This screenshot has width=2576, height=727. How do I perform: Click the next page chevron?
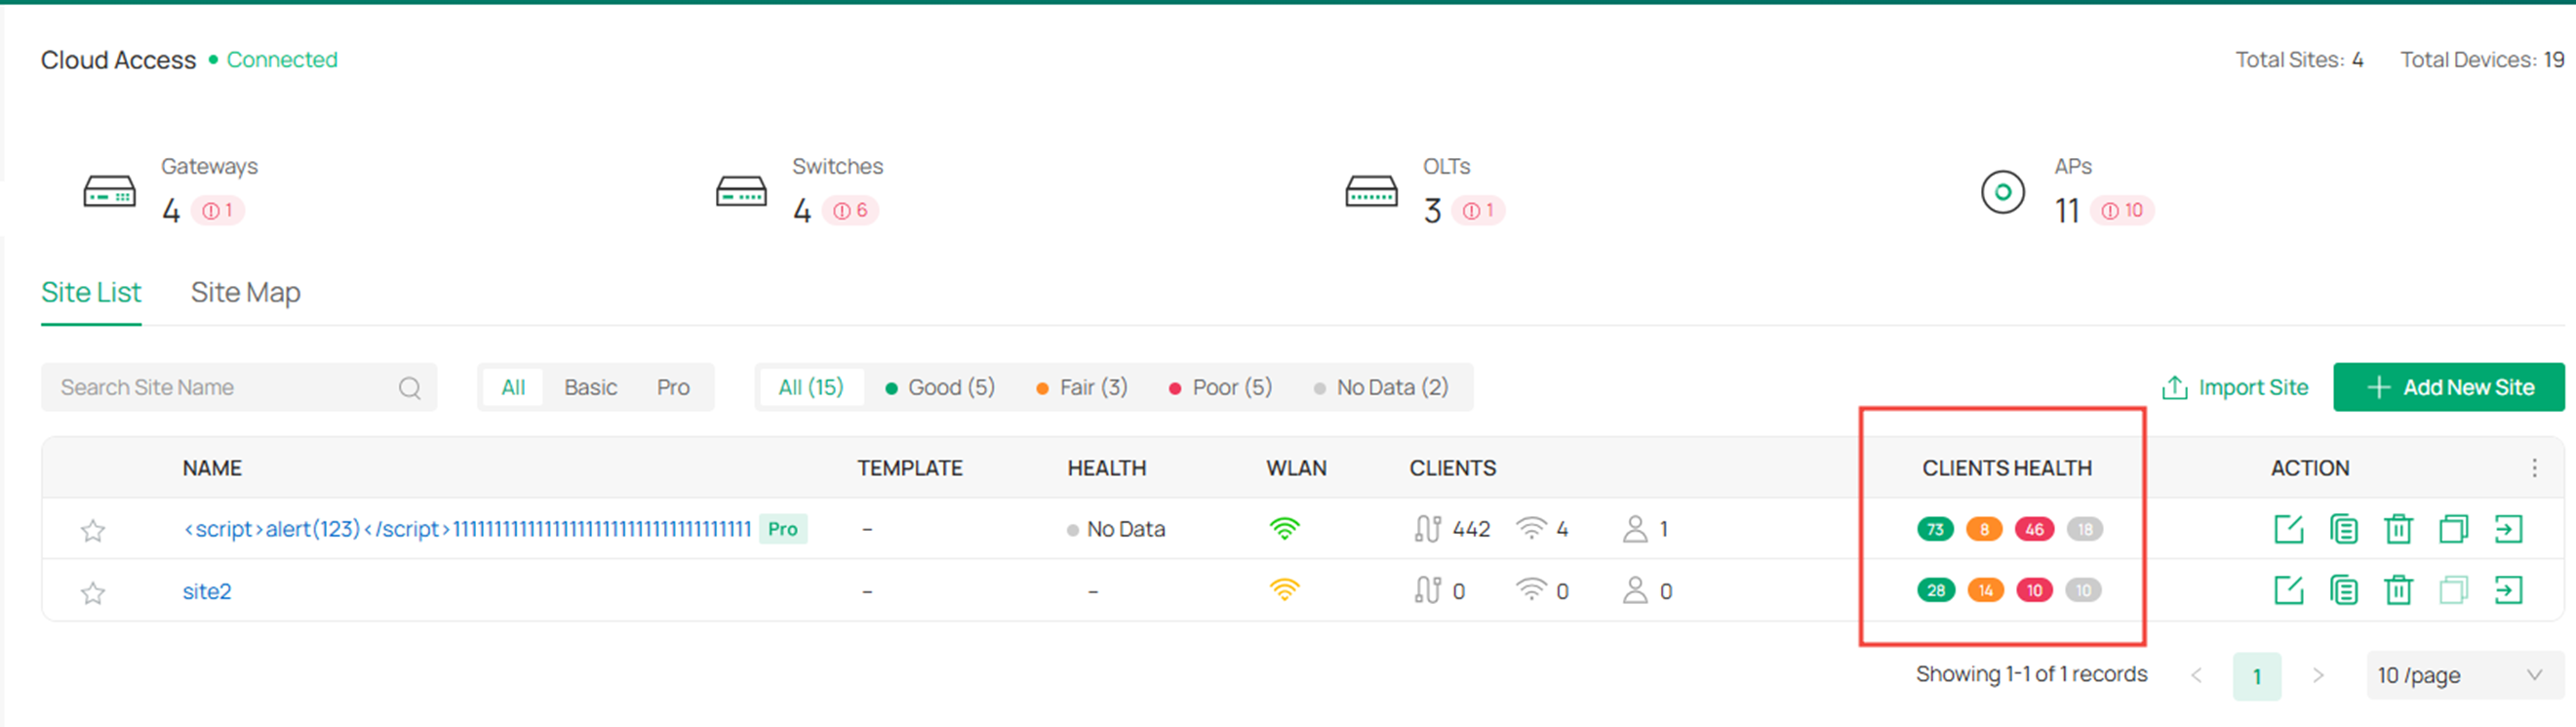2318,675
